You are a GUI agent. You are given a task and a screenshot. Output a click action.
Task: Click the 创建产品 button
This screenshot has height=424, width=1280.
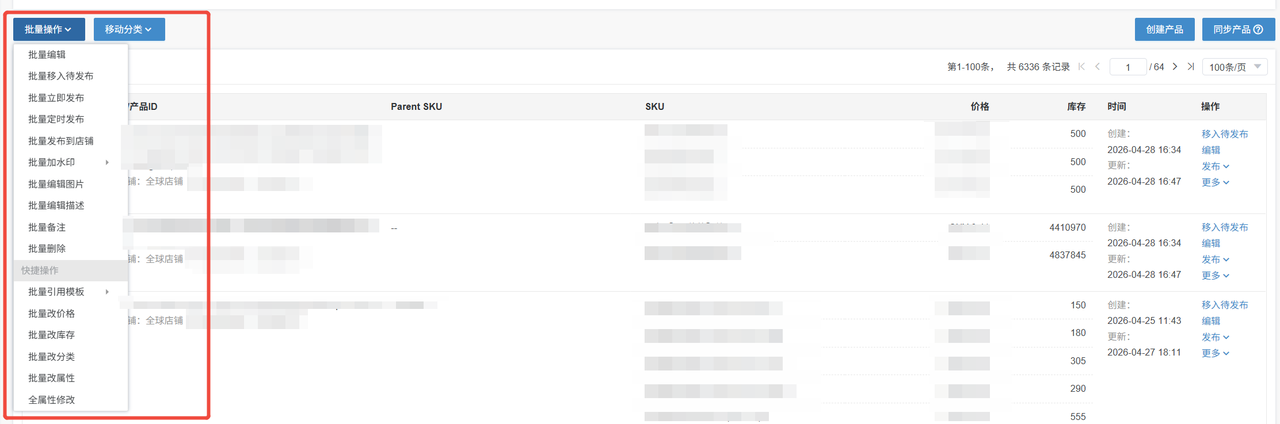click(1164, 30)
